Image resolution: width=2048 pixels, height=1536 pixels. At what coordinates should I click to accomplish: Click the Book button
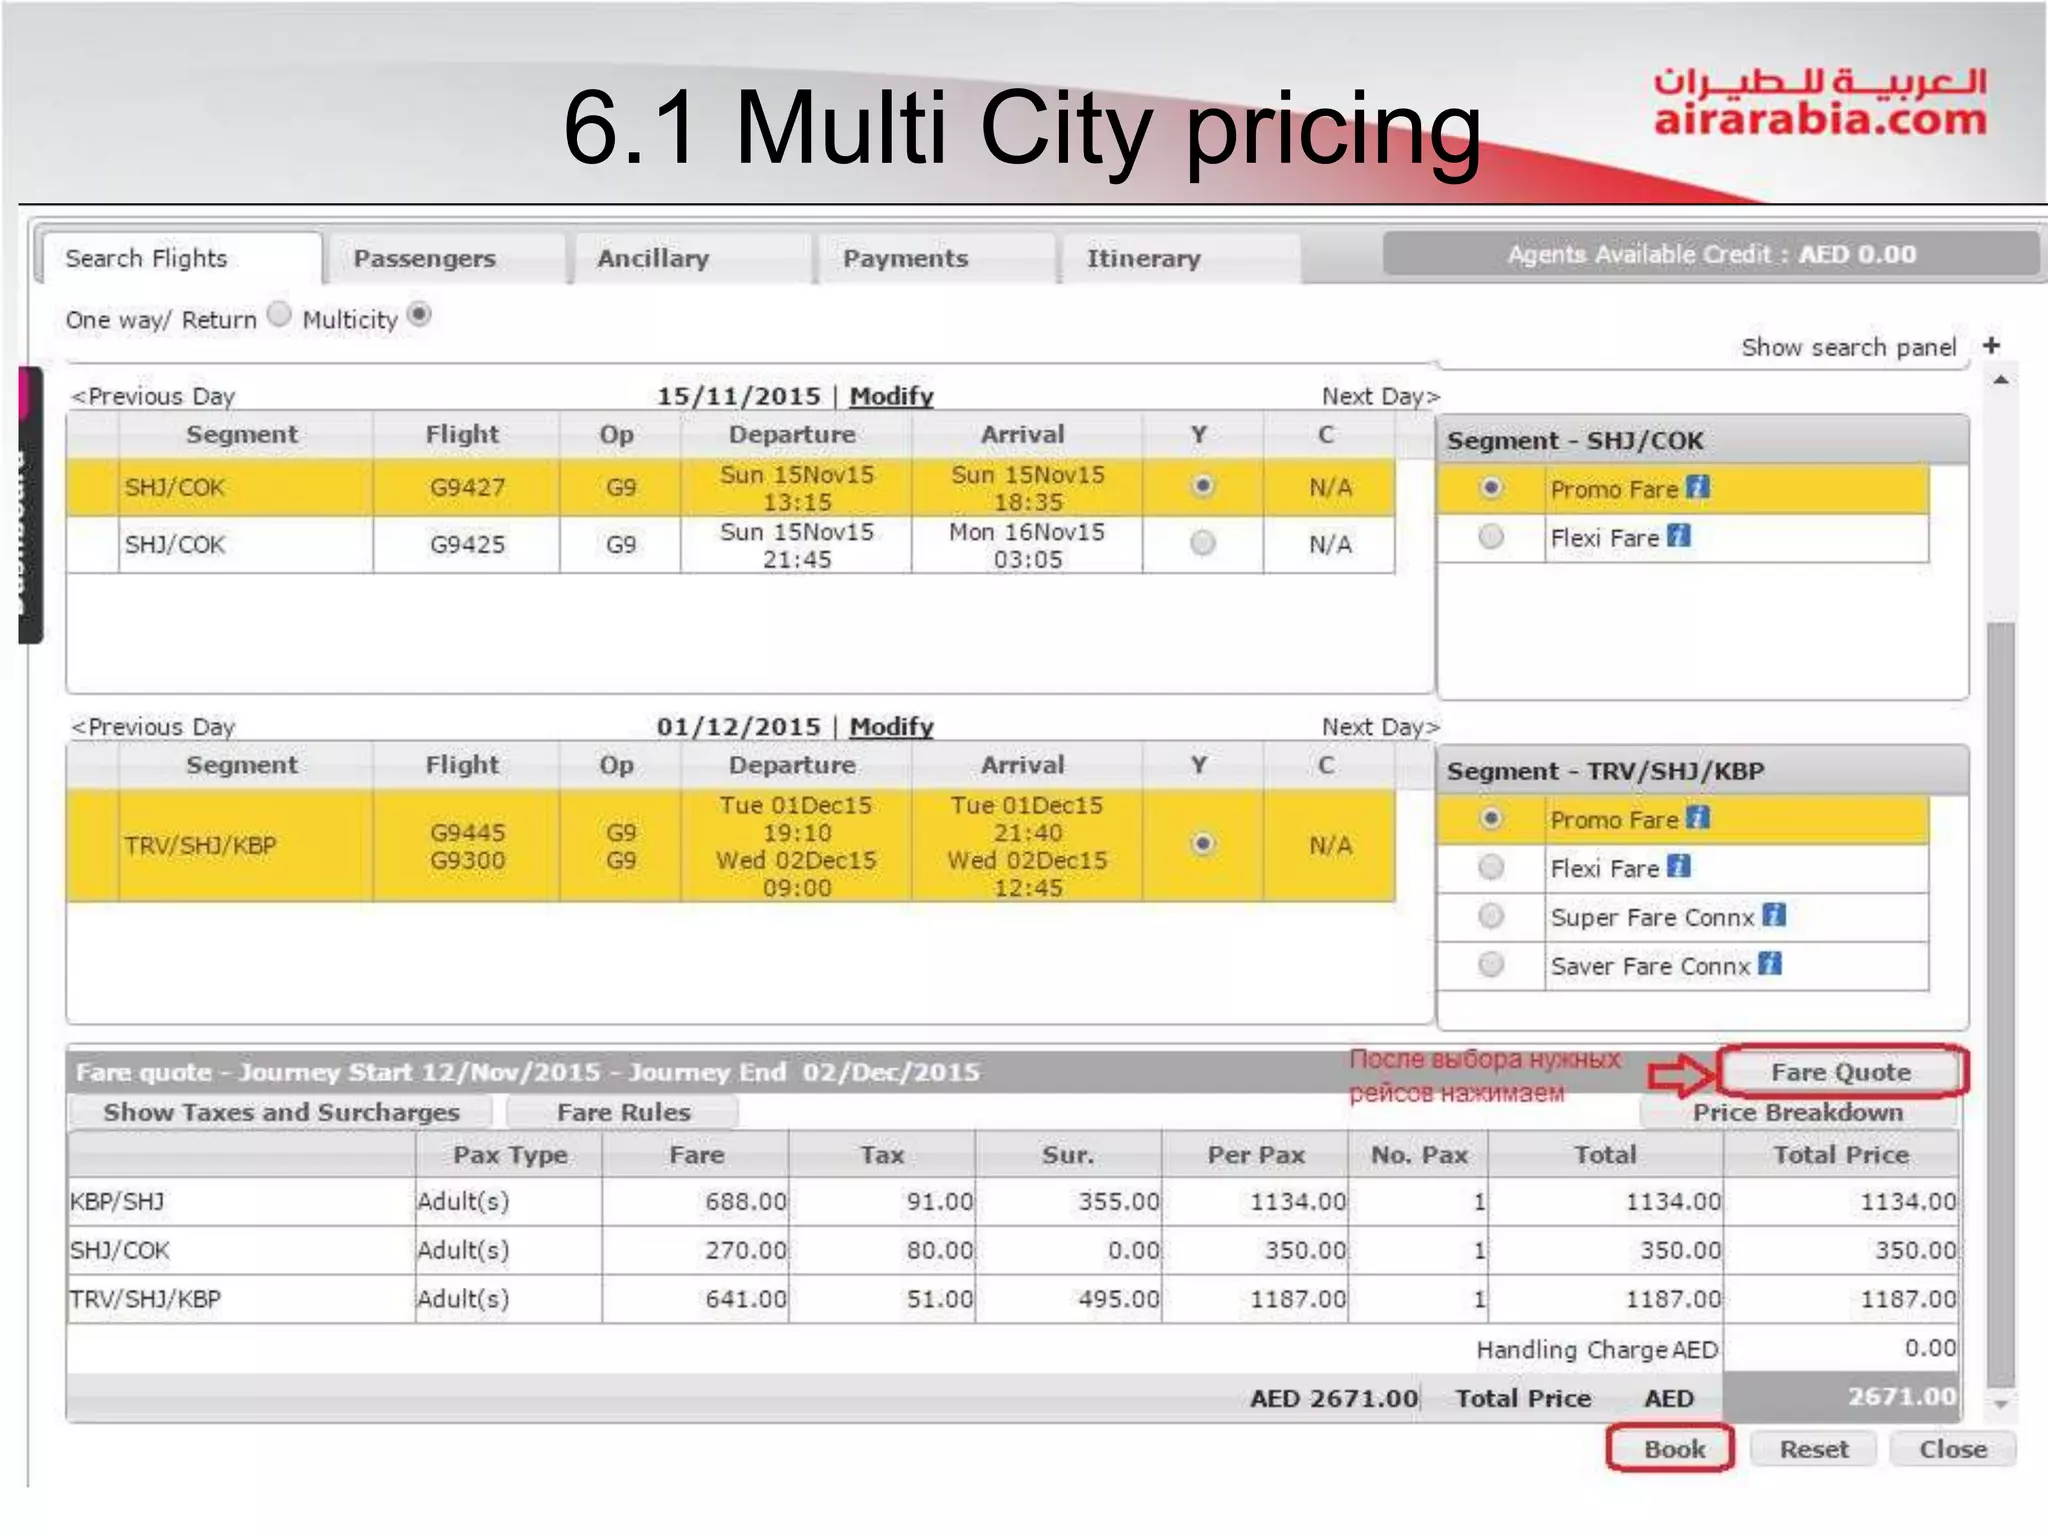pyautogui.click(x=1671, y=1449)
